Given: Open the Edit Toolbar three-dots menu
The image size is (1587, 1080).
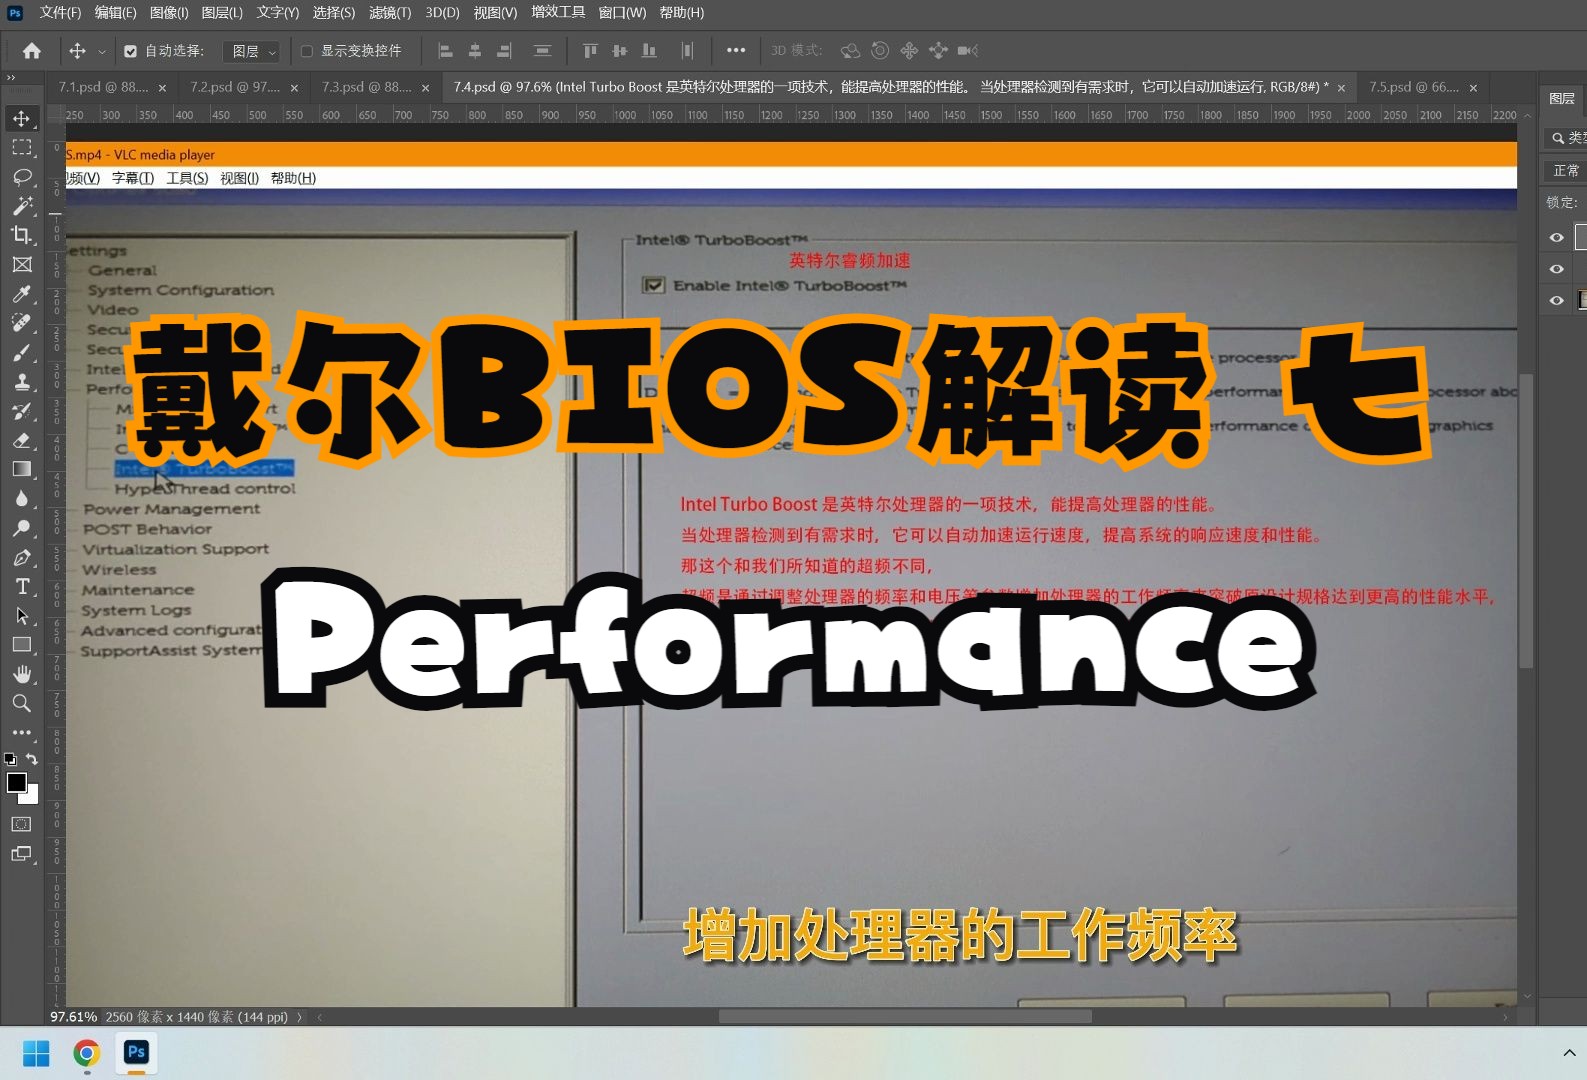Looking at the screenshot, I should [21, 733].
